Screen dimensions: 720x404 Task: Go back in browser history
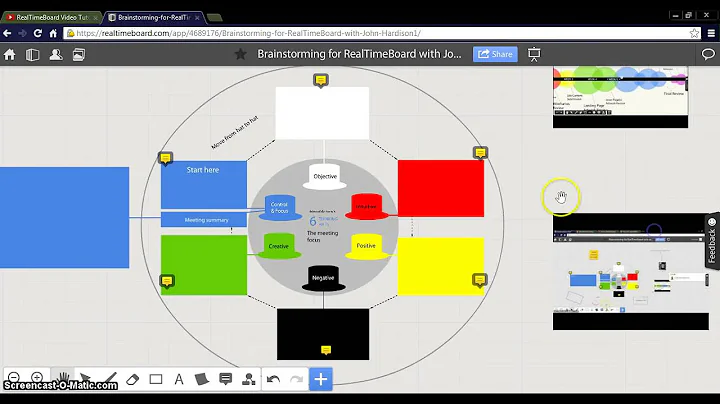(x=7, y=33)
